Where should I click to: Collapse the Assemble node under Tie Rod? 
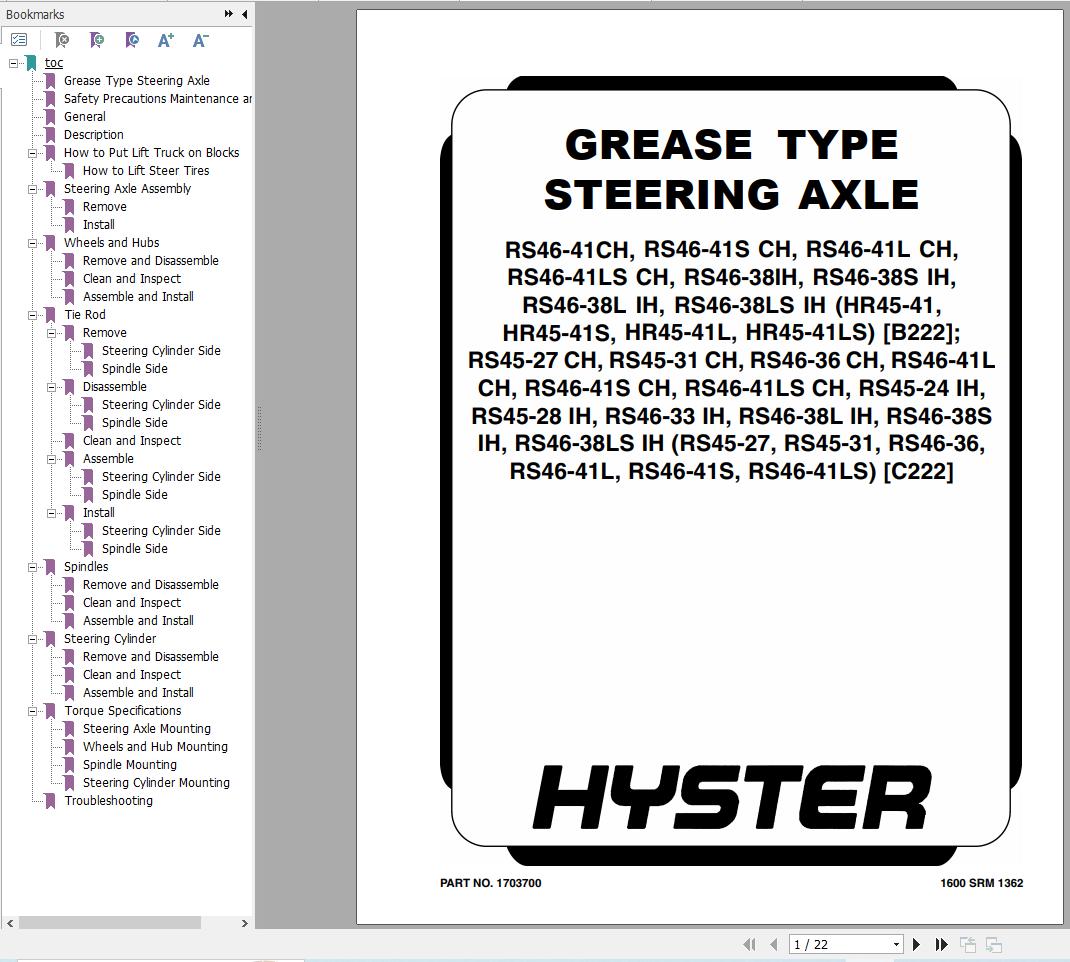51,459
